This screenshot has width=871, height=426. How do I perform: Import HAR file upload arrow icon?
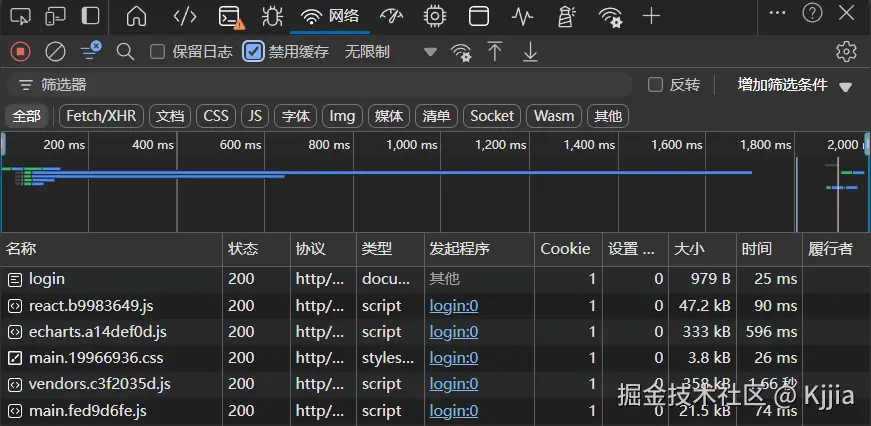494,52
